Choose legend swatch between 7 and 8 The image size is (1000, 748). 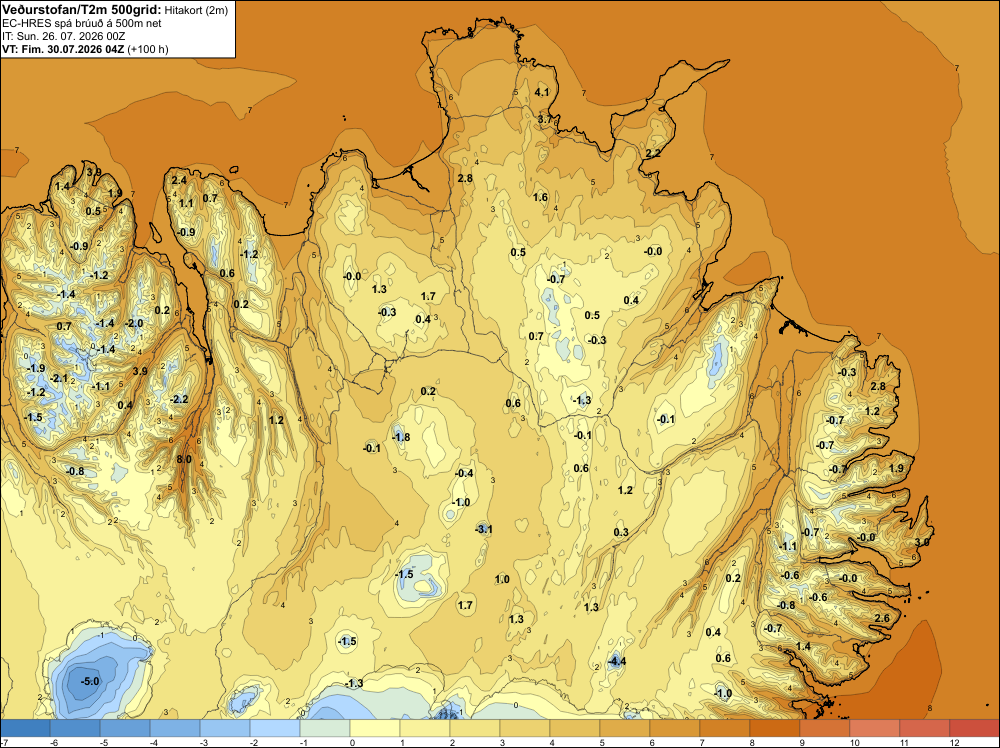tap(724, 728)
